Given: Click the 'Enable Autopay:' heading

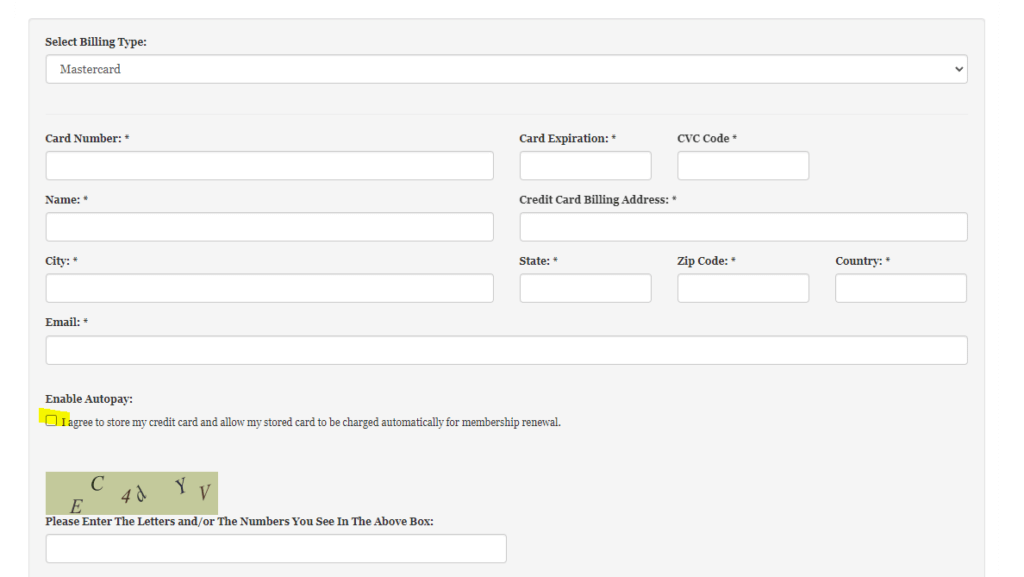Looking at the screenshot, I should [89, 399].
